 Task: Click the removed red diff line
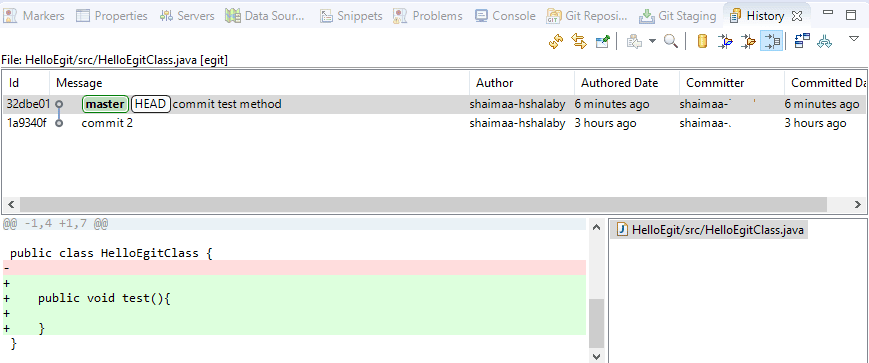point(294,268)
